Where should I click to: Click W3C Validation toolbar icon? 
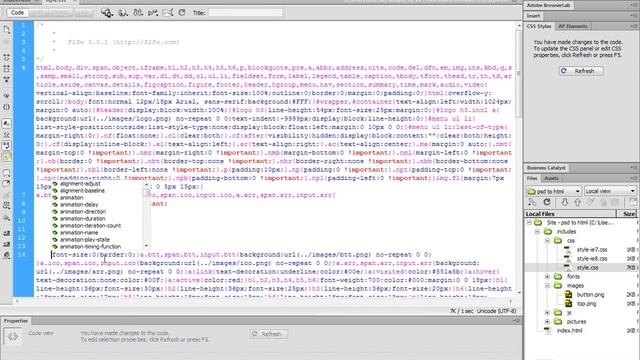153,13
